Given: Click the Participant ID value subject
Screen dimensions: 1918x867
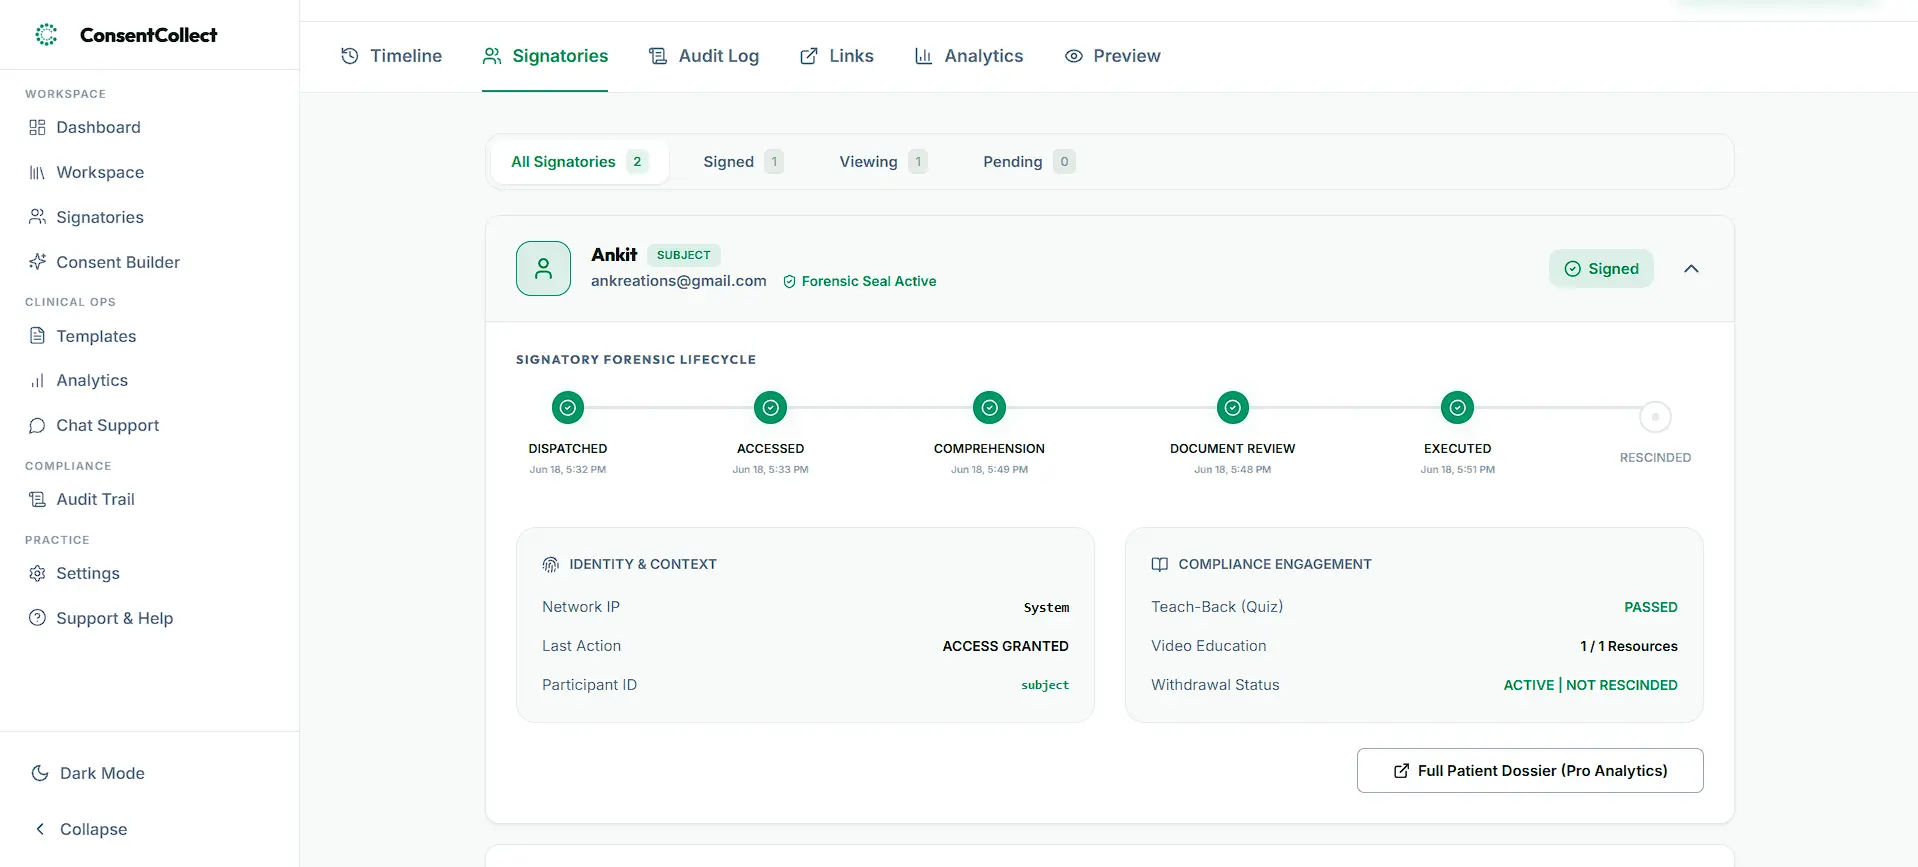Looking at the screenshot, I should [1045, 685].
